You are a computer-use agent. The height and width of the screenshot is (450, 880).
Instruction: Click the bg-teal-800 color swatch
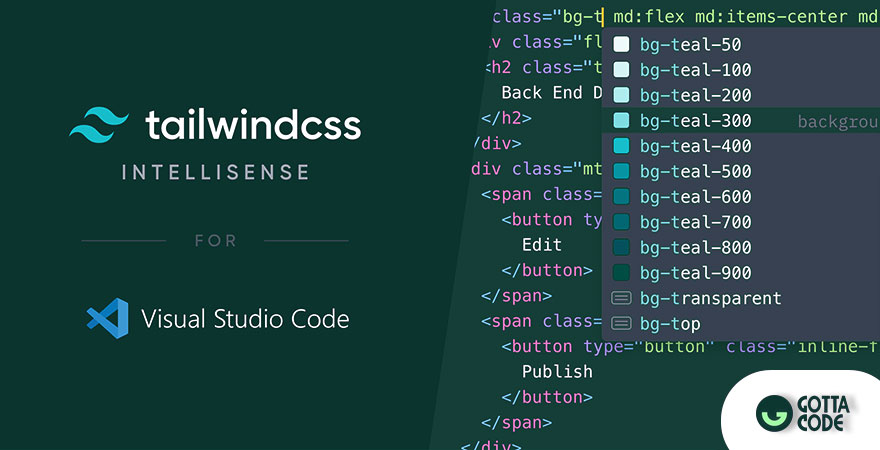(621, 247)
